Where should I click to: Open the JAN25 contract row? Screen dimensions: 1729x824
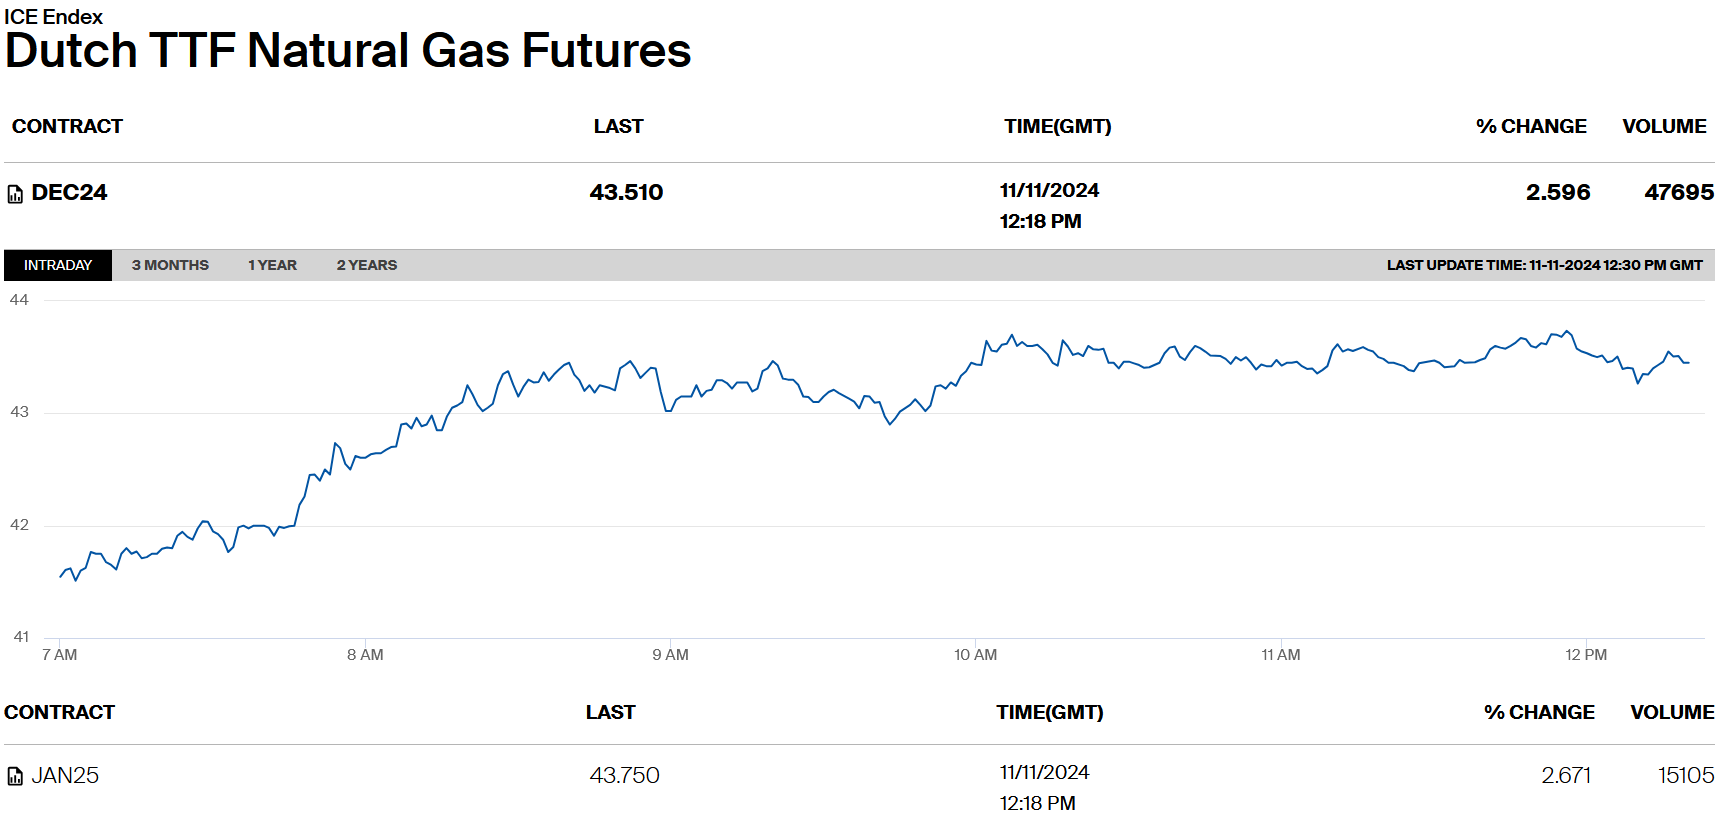click(x=65, y=775)
